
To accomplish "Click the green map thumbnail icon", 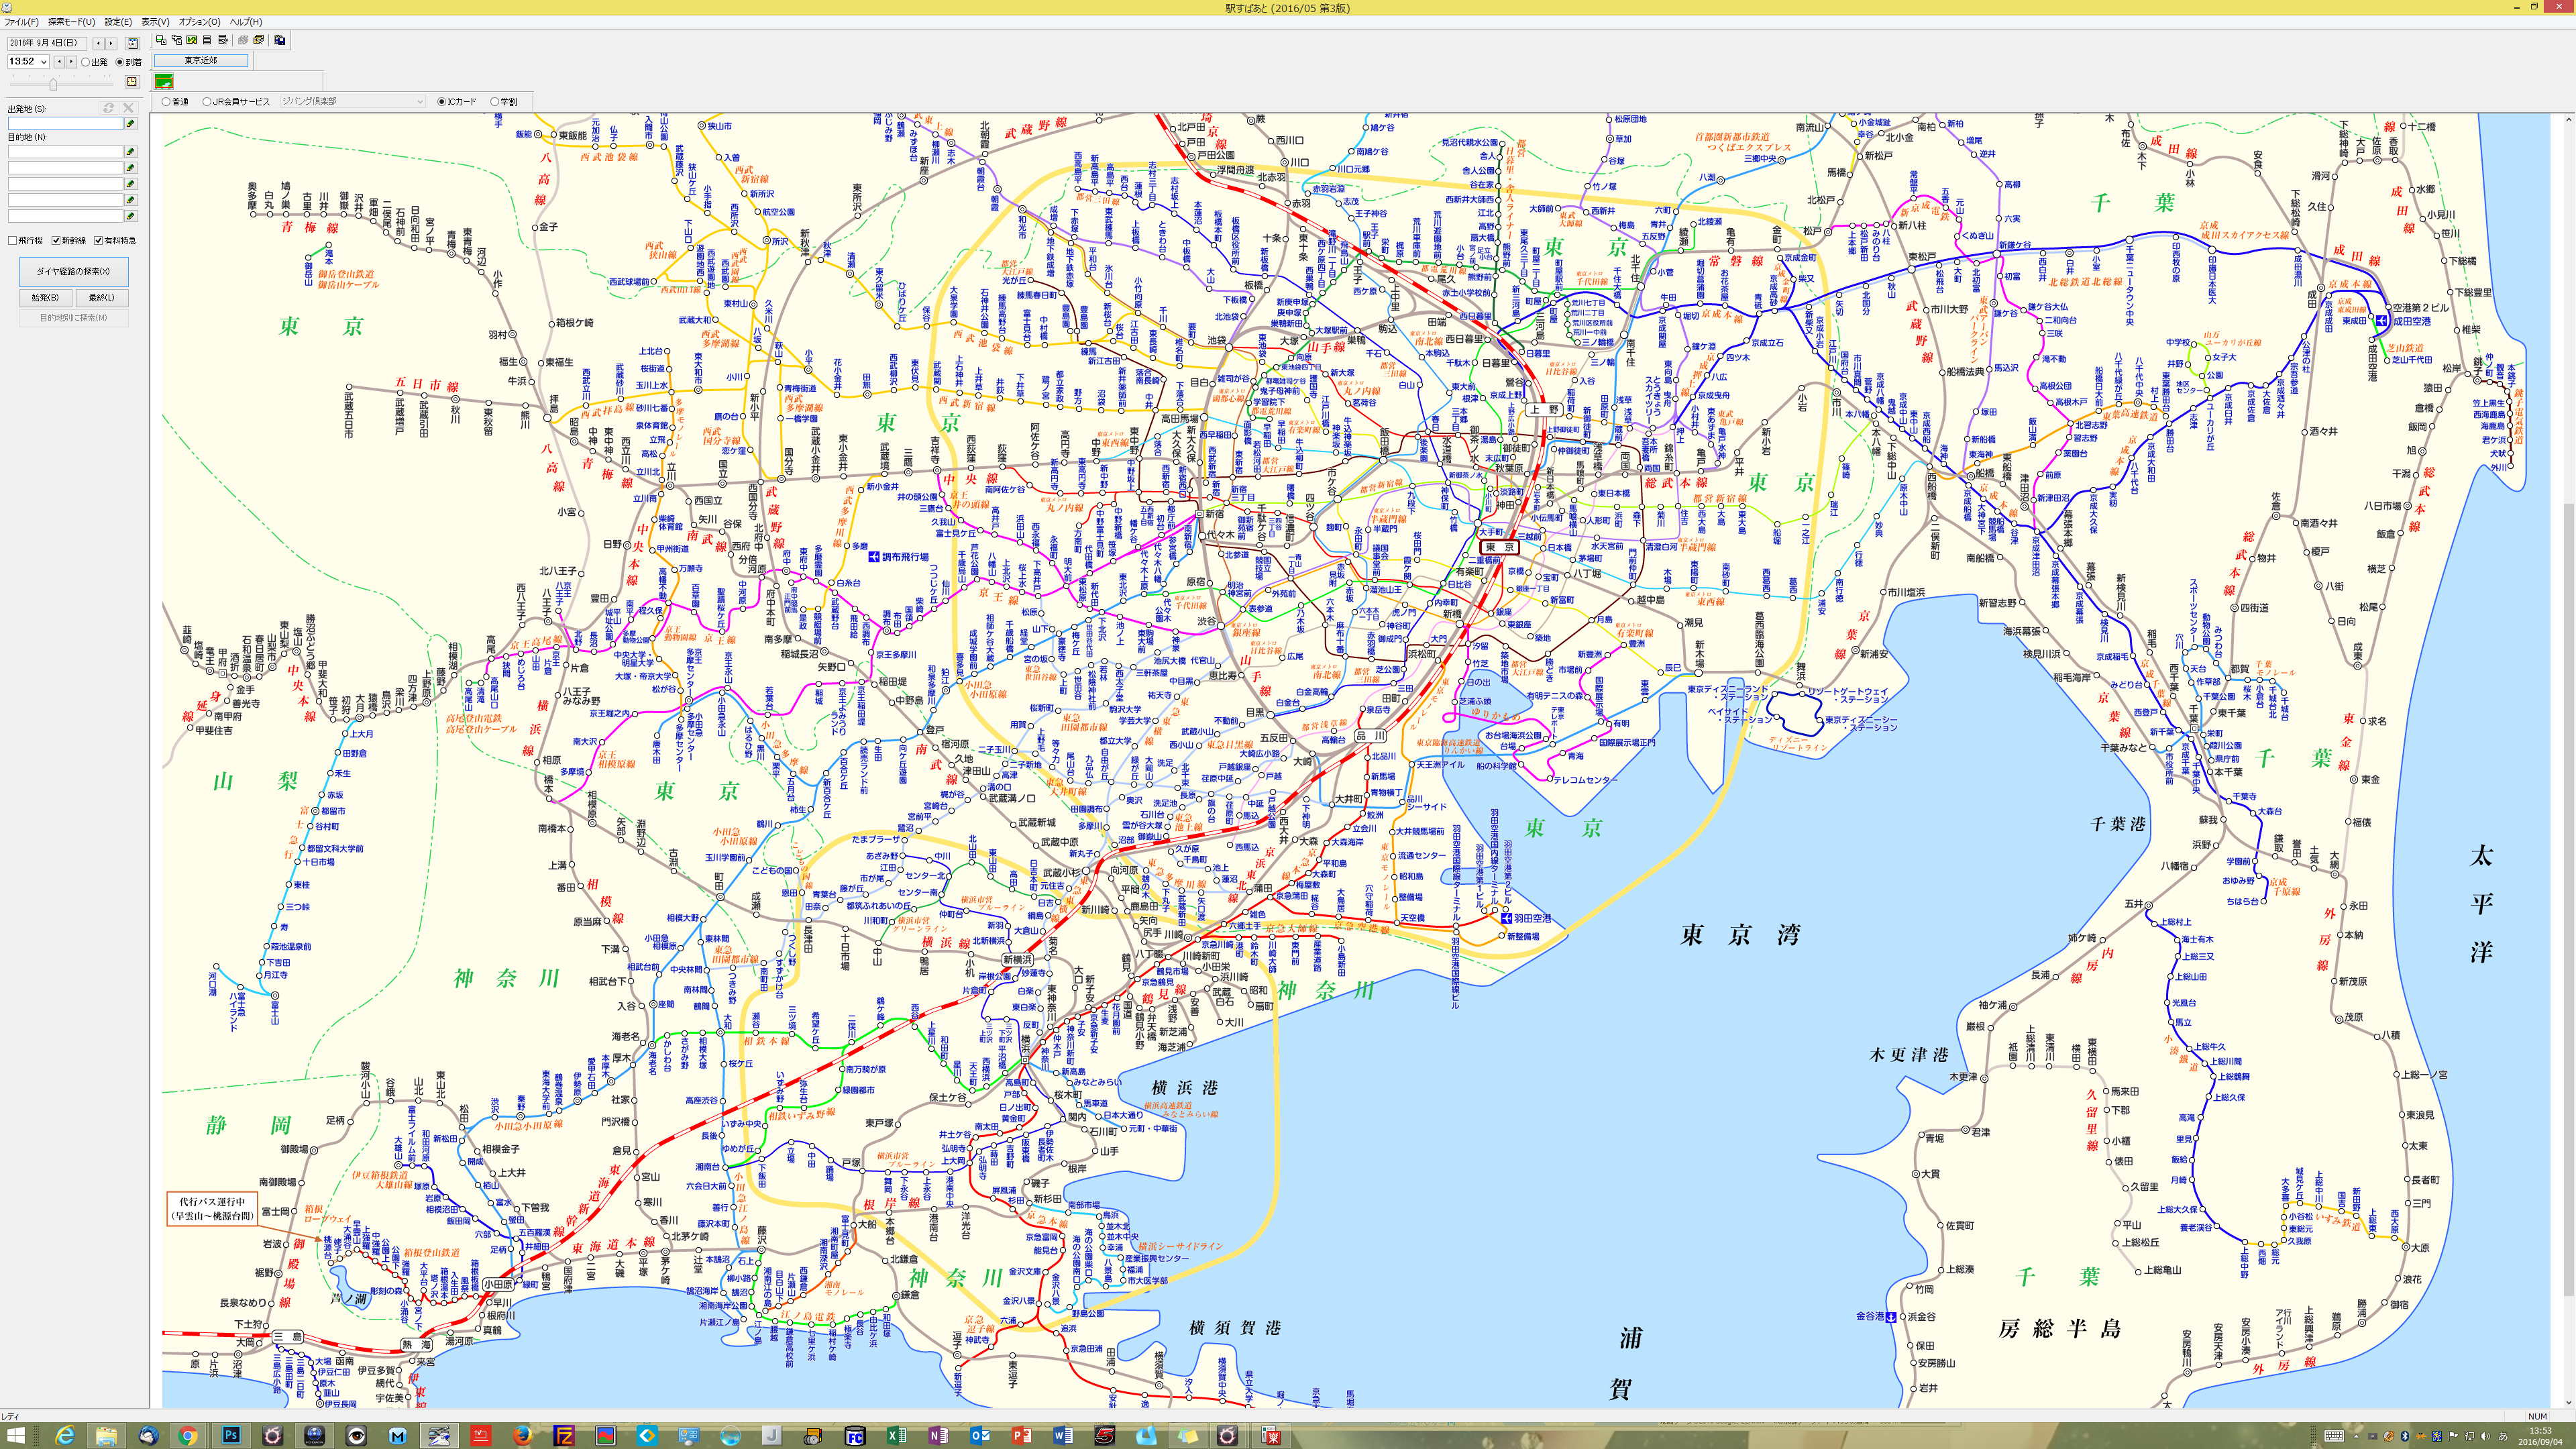I will point(164,81).
